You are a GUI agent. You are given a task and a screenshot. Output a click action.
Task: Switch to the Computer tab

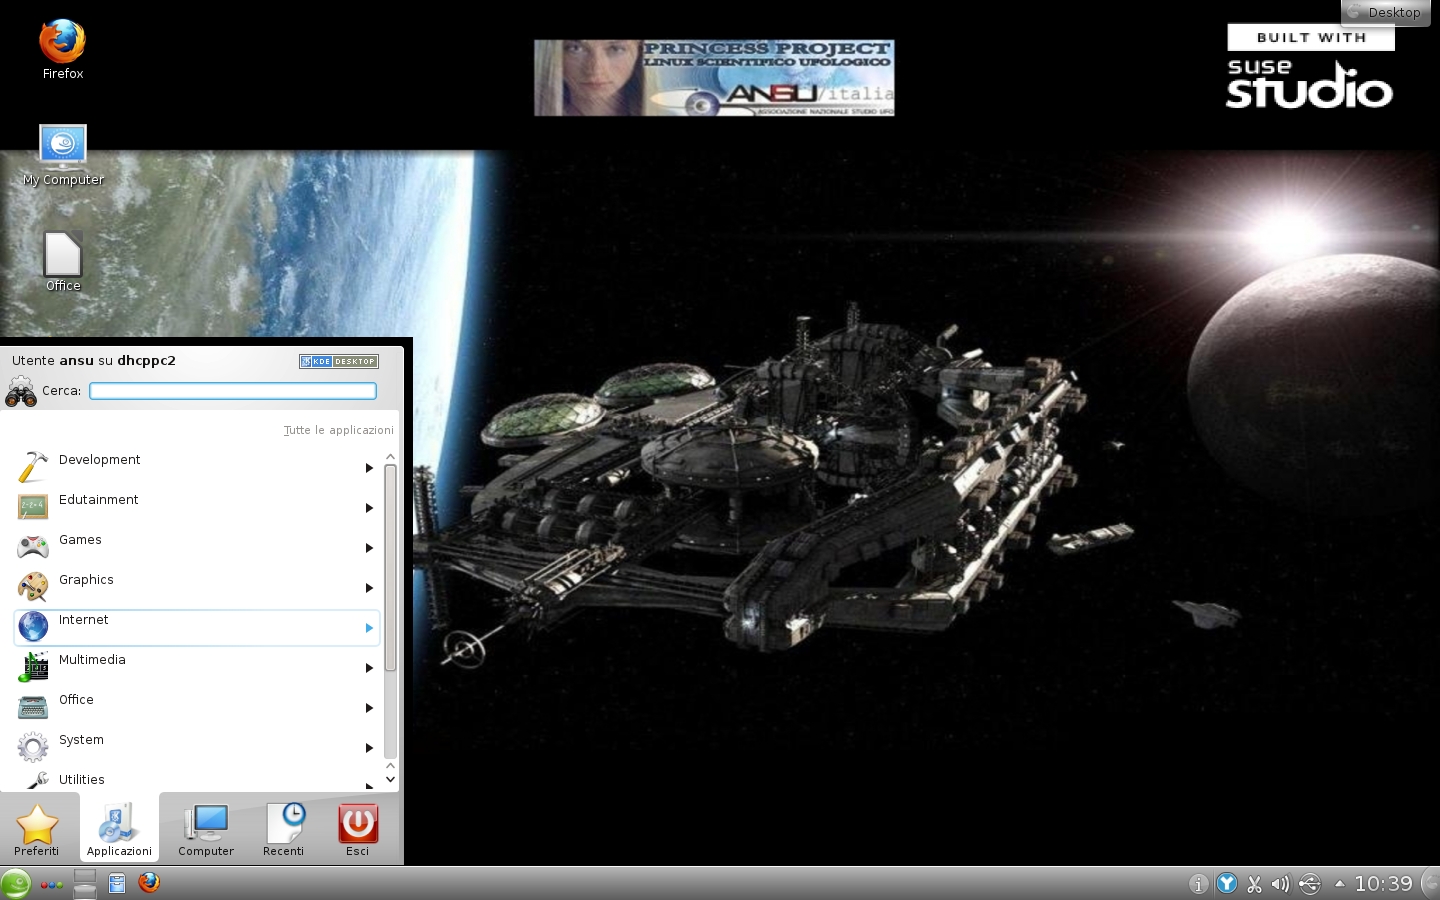[206, 828]
